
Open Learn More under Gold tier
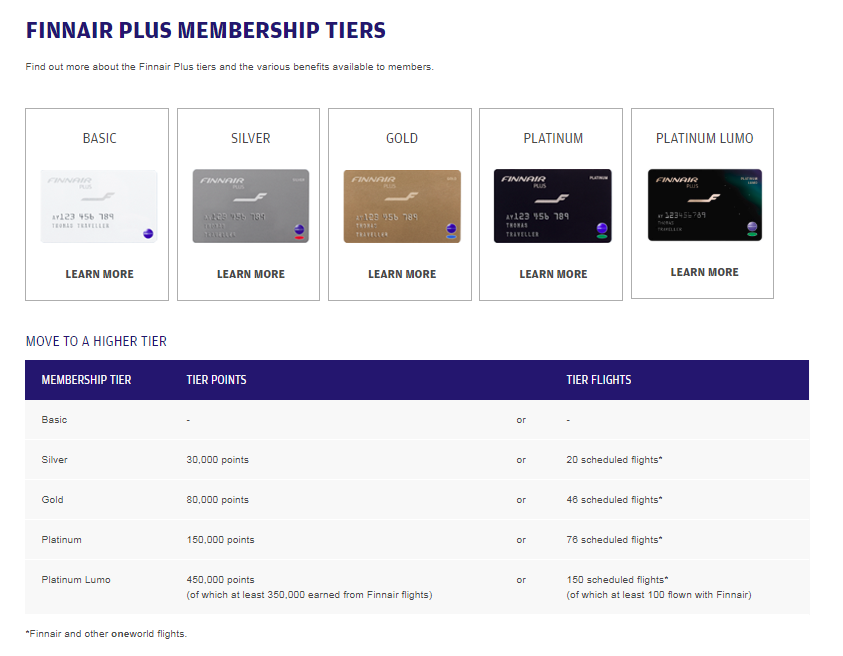(x=402, y=274)
